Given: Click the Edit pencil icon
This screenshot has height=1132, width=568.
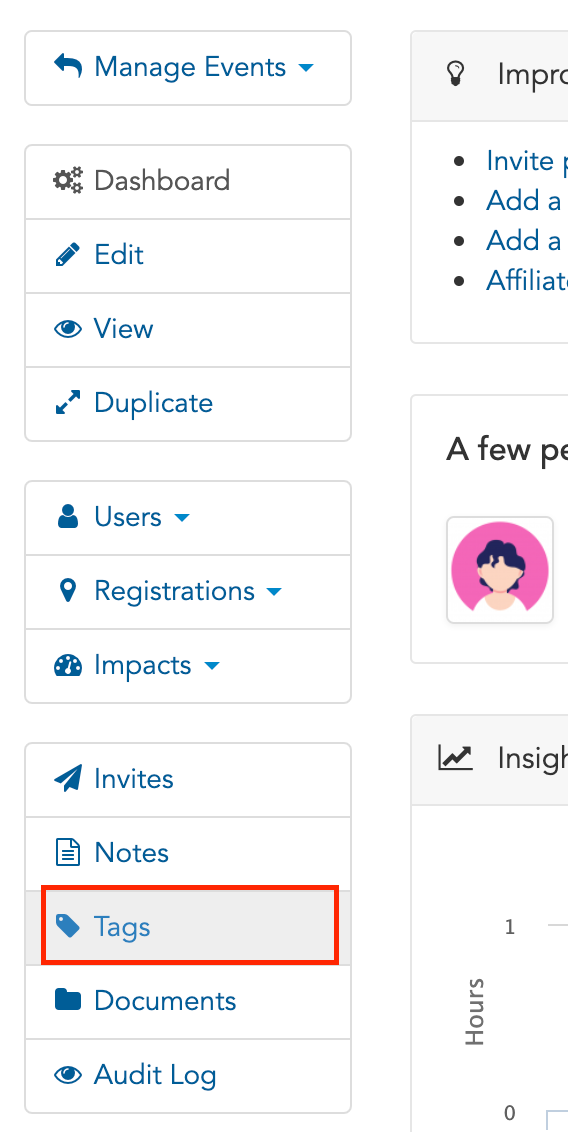Looking at the screenshot, I should tap(68, 255).
